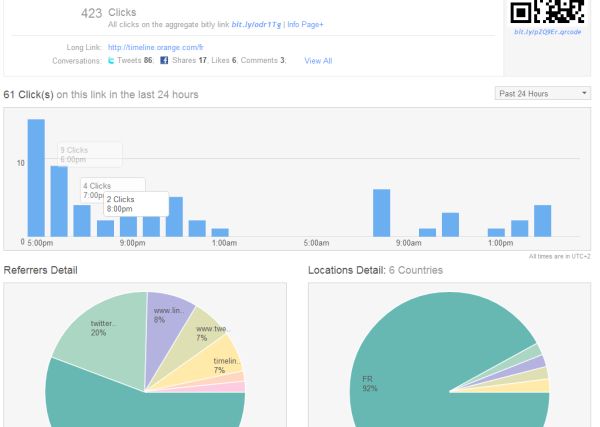This screenshot has height=427, width=600.
Task: Click View All conversations link
Action: [318, 60]
